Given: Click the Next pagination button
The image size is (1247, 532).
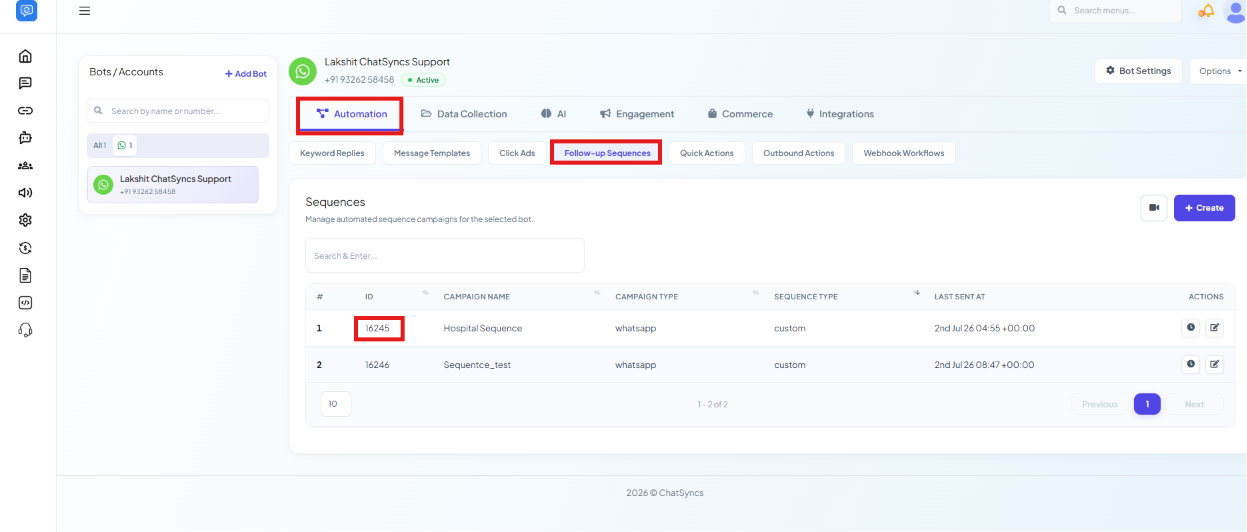Looking at the screenshot, I should [1194, 404].
